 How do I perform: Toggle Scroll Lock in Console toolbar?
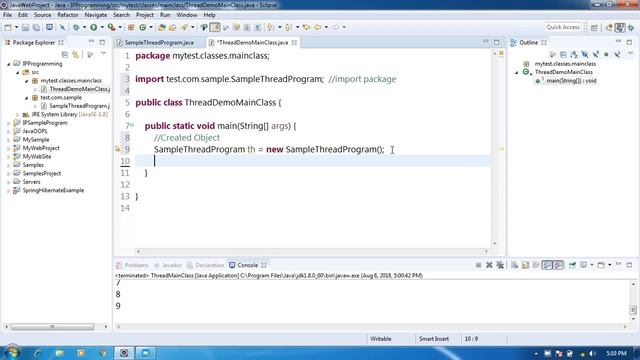(525, 265)
